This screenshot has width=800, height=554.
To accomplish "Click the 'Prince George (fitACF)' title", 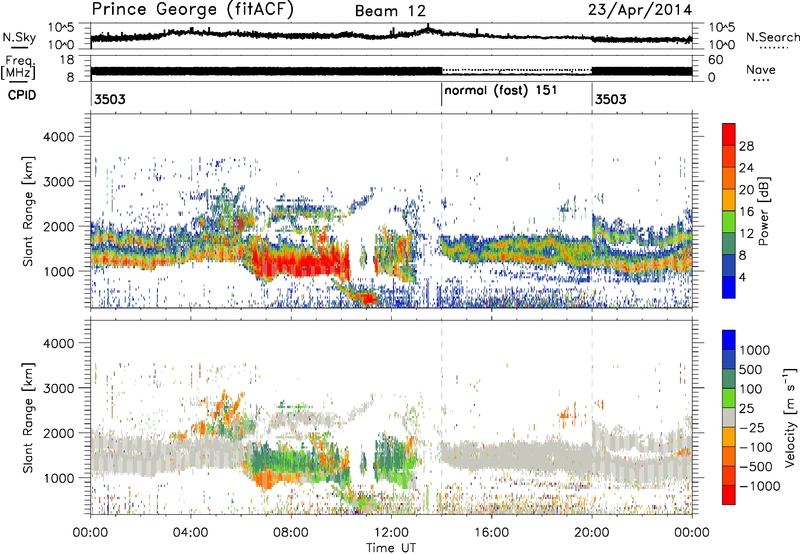I will coord(192,9).
